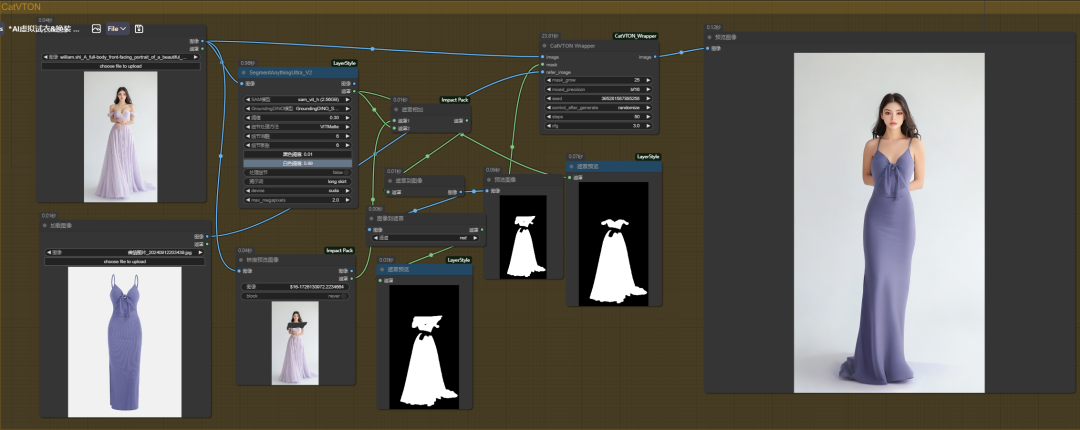
Task: Click the 白色阈值 0.99 slider bar
Action: [x=298, y=163]
